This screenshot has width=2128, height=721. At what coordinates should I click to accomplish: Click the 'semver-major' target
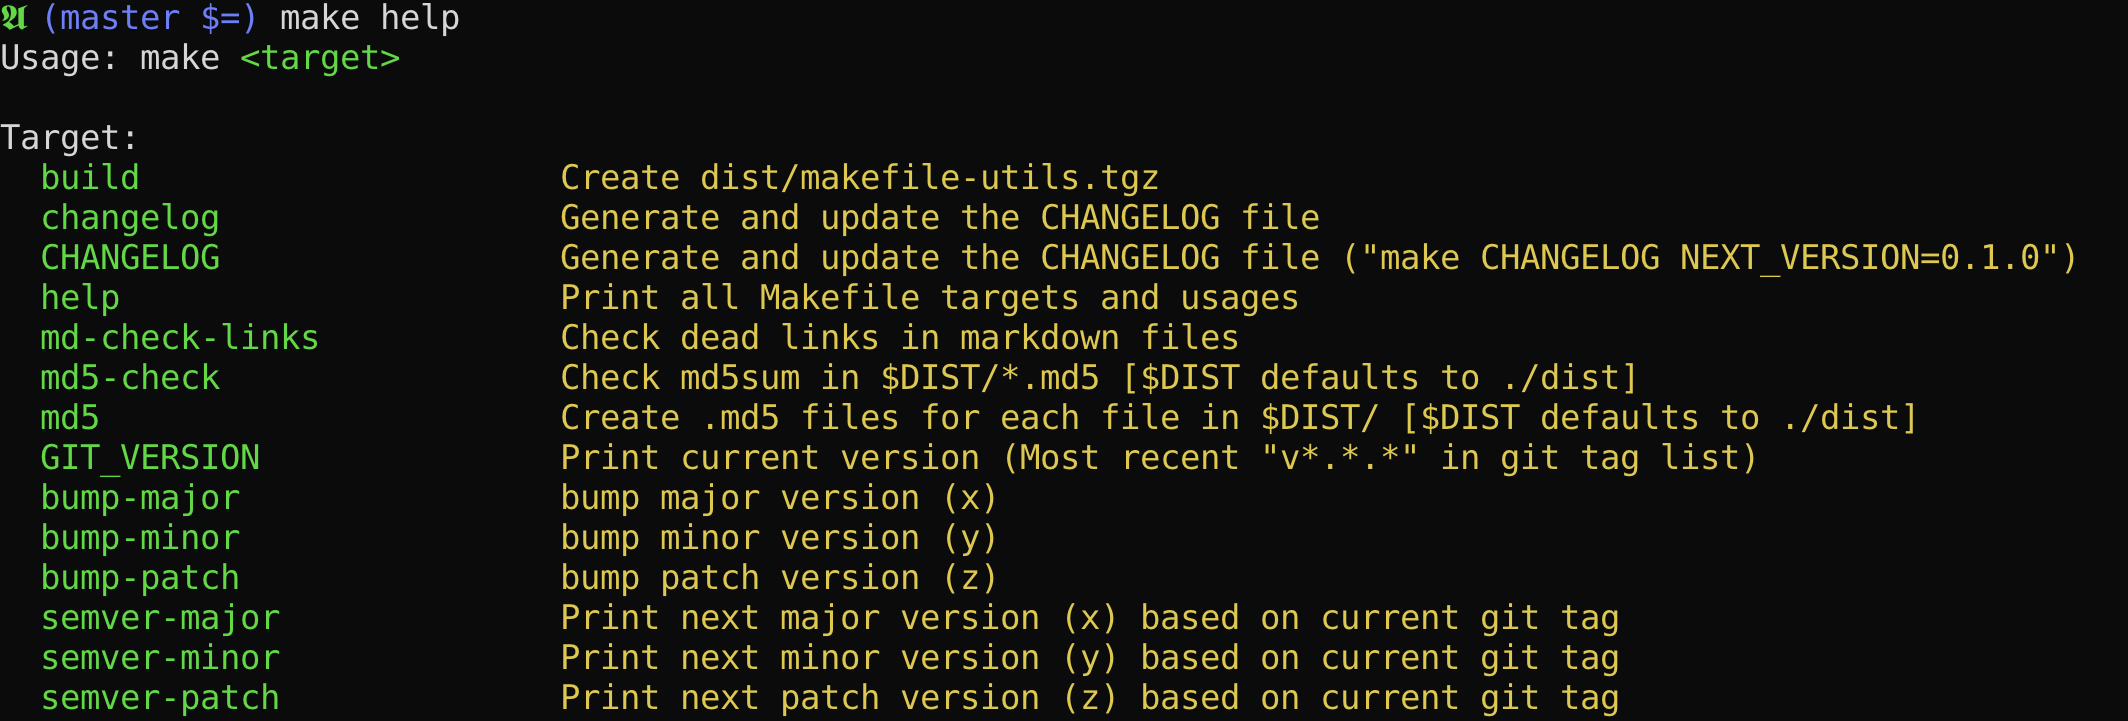(160, 618)
